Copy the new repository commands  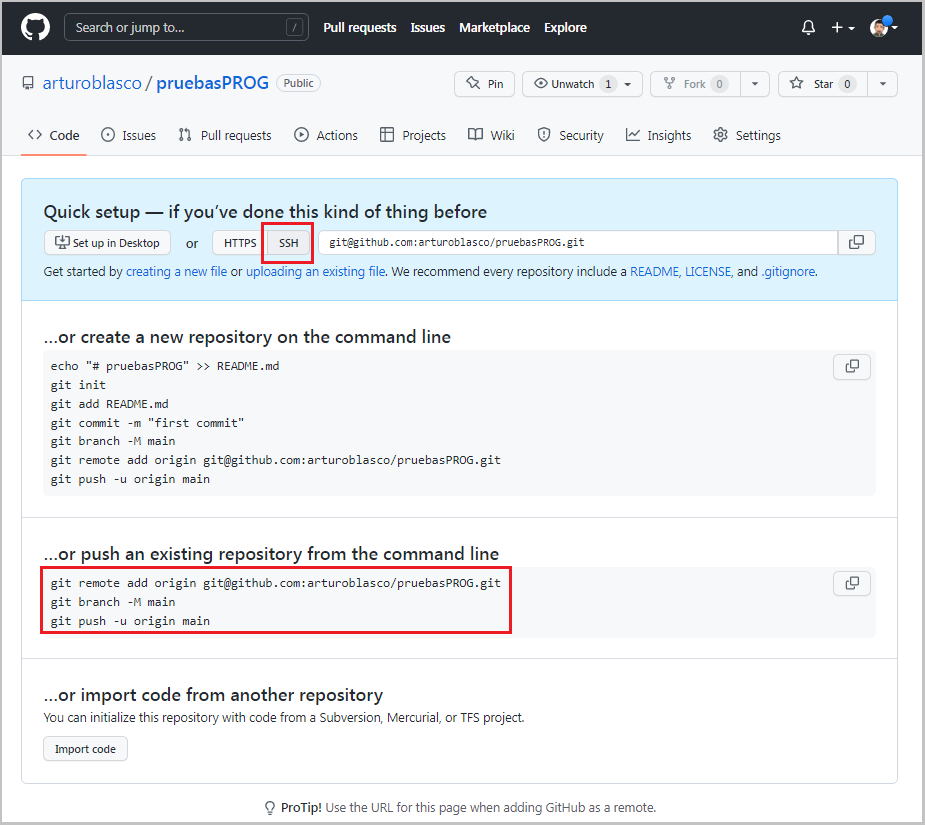pos(851,367)
